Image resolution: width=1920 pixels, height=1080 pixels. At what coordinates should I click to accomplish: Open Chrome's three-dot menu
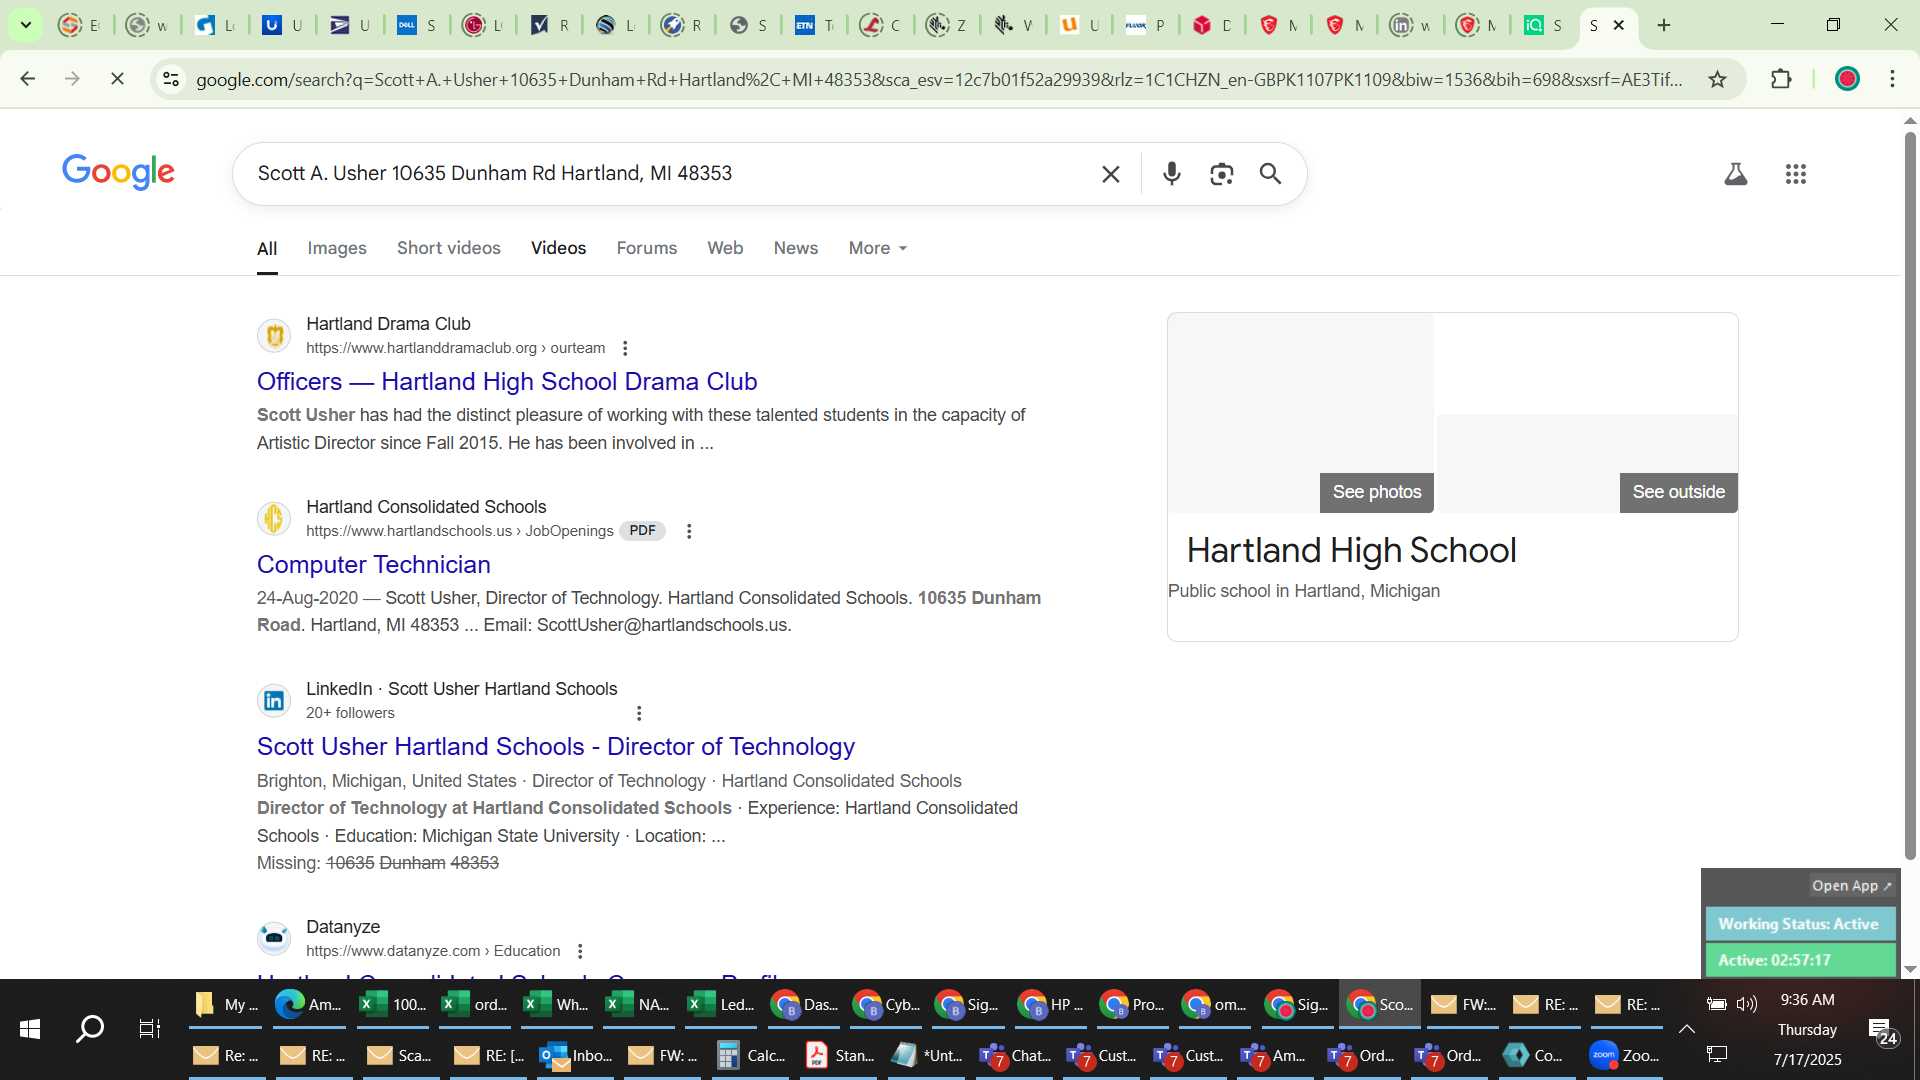click(1892, 79)
